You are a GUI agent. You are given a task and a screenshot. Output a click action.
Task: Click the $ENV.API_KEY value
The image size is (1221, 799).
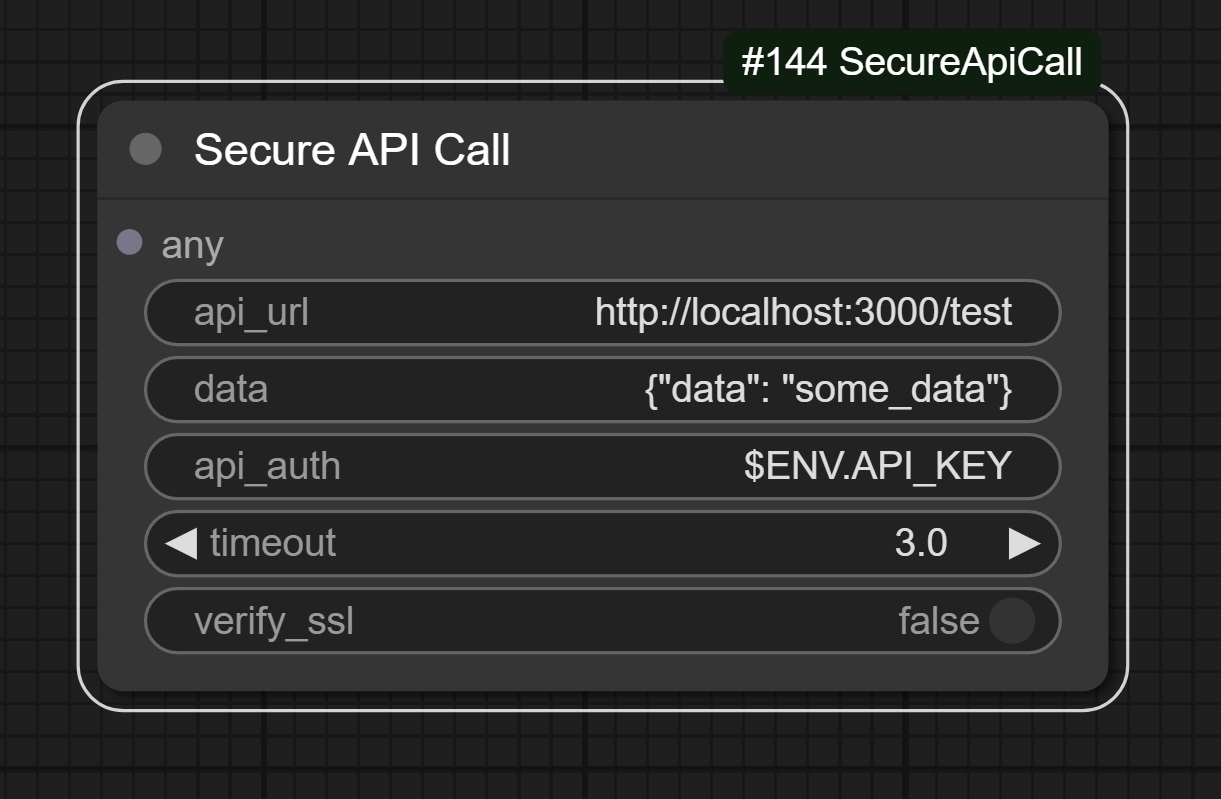click(878, 466)
